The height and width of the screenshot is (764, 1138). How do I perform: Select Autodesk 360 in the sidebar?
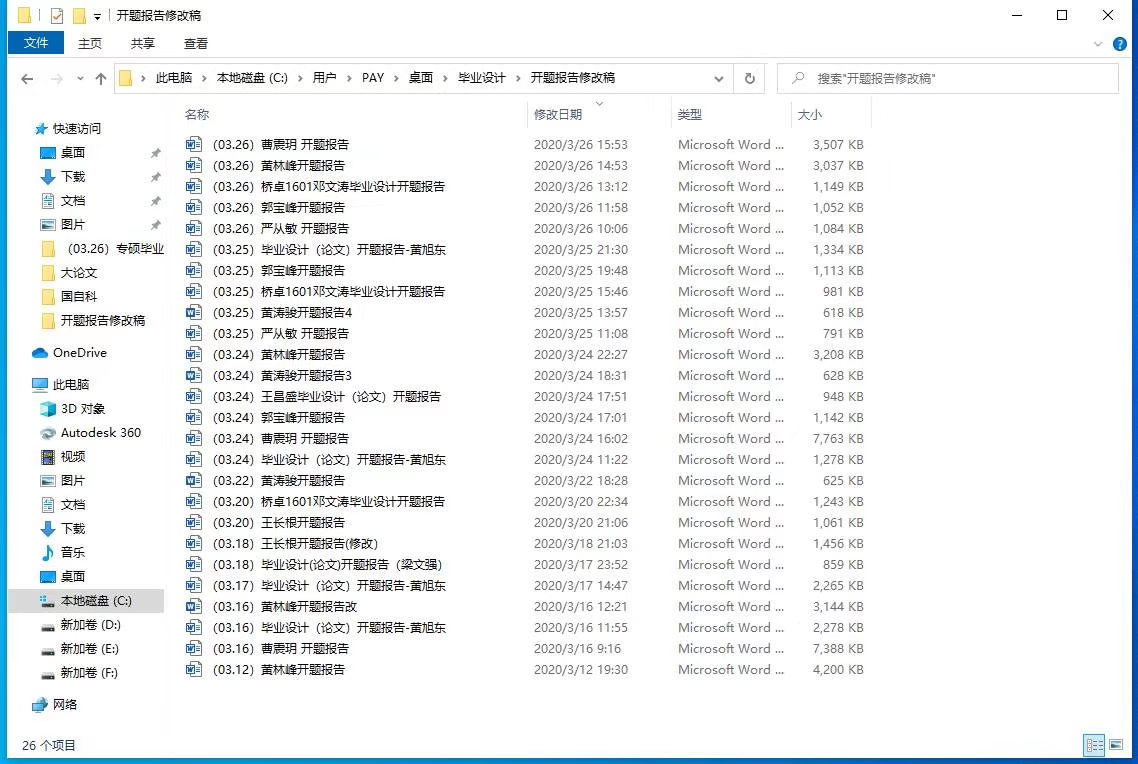click(100, 433)
